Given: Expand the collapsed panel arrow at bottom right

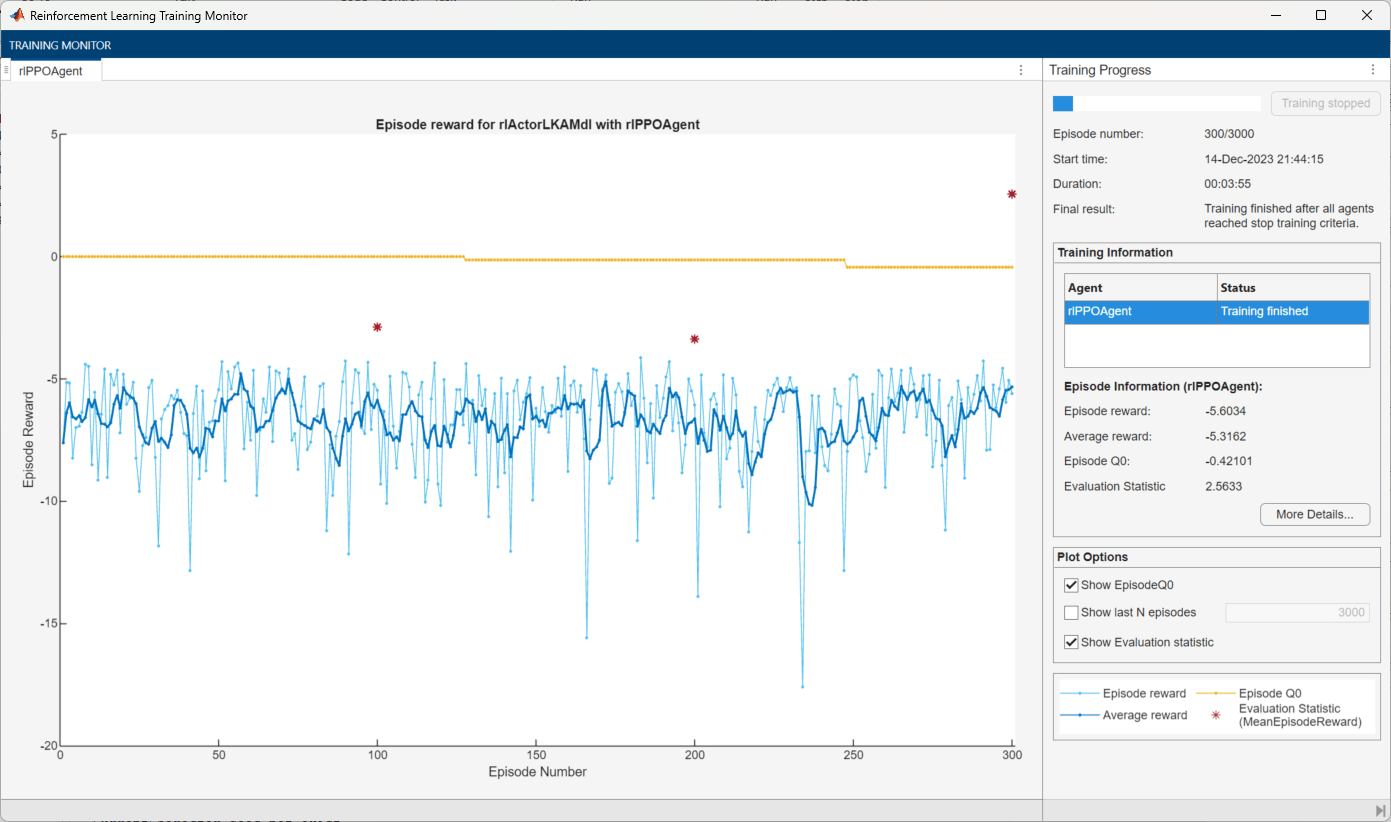Looking at the screenshot, I should [1380, 810].
